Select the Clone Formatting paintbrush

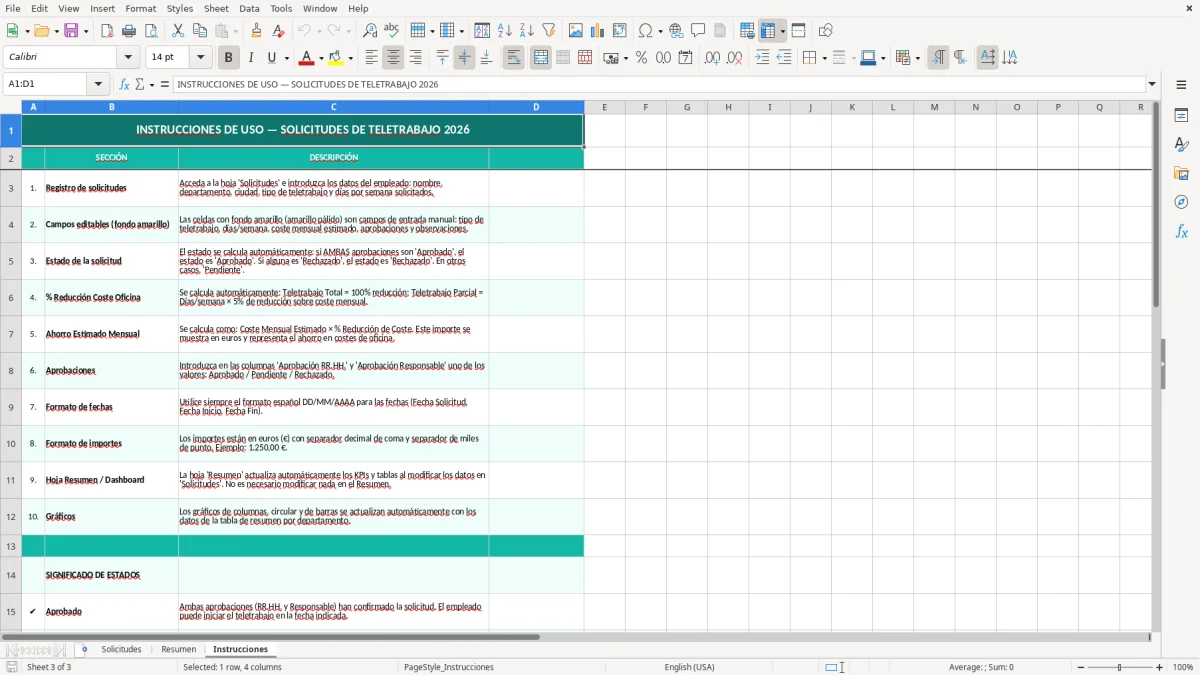click(x=256, y=31)
